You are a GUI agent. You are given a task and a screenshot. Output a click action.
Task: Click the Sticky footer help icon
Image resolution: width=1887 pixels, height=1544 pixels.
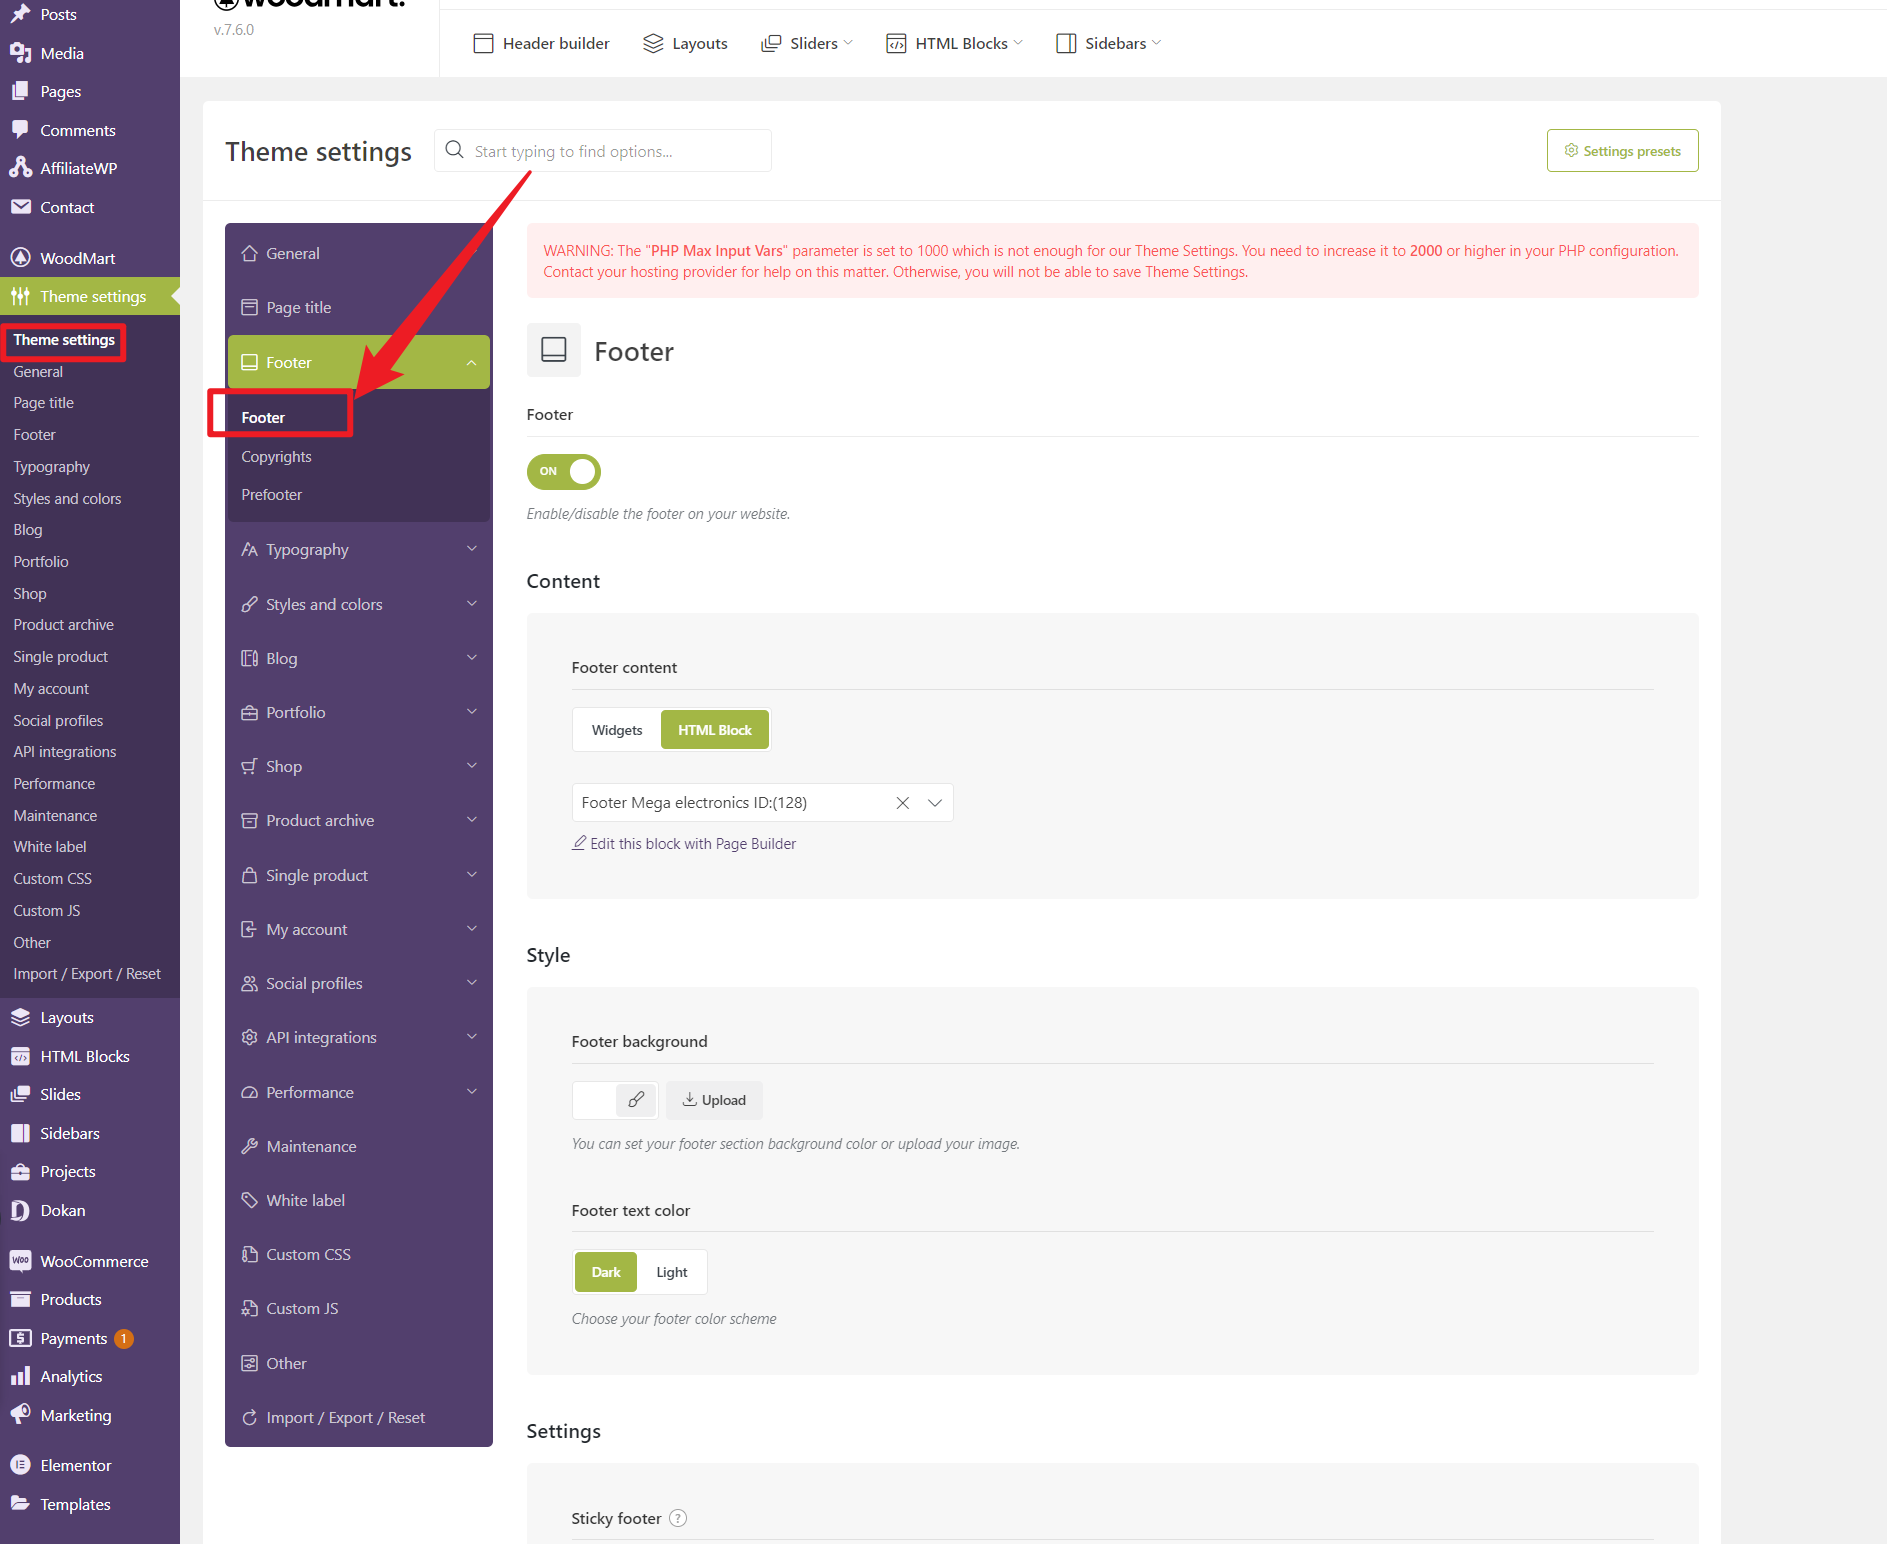pos(678,1518)
